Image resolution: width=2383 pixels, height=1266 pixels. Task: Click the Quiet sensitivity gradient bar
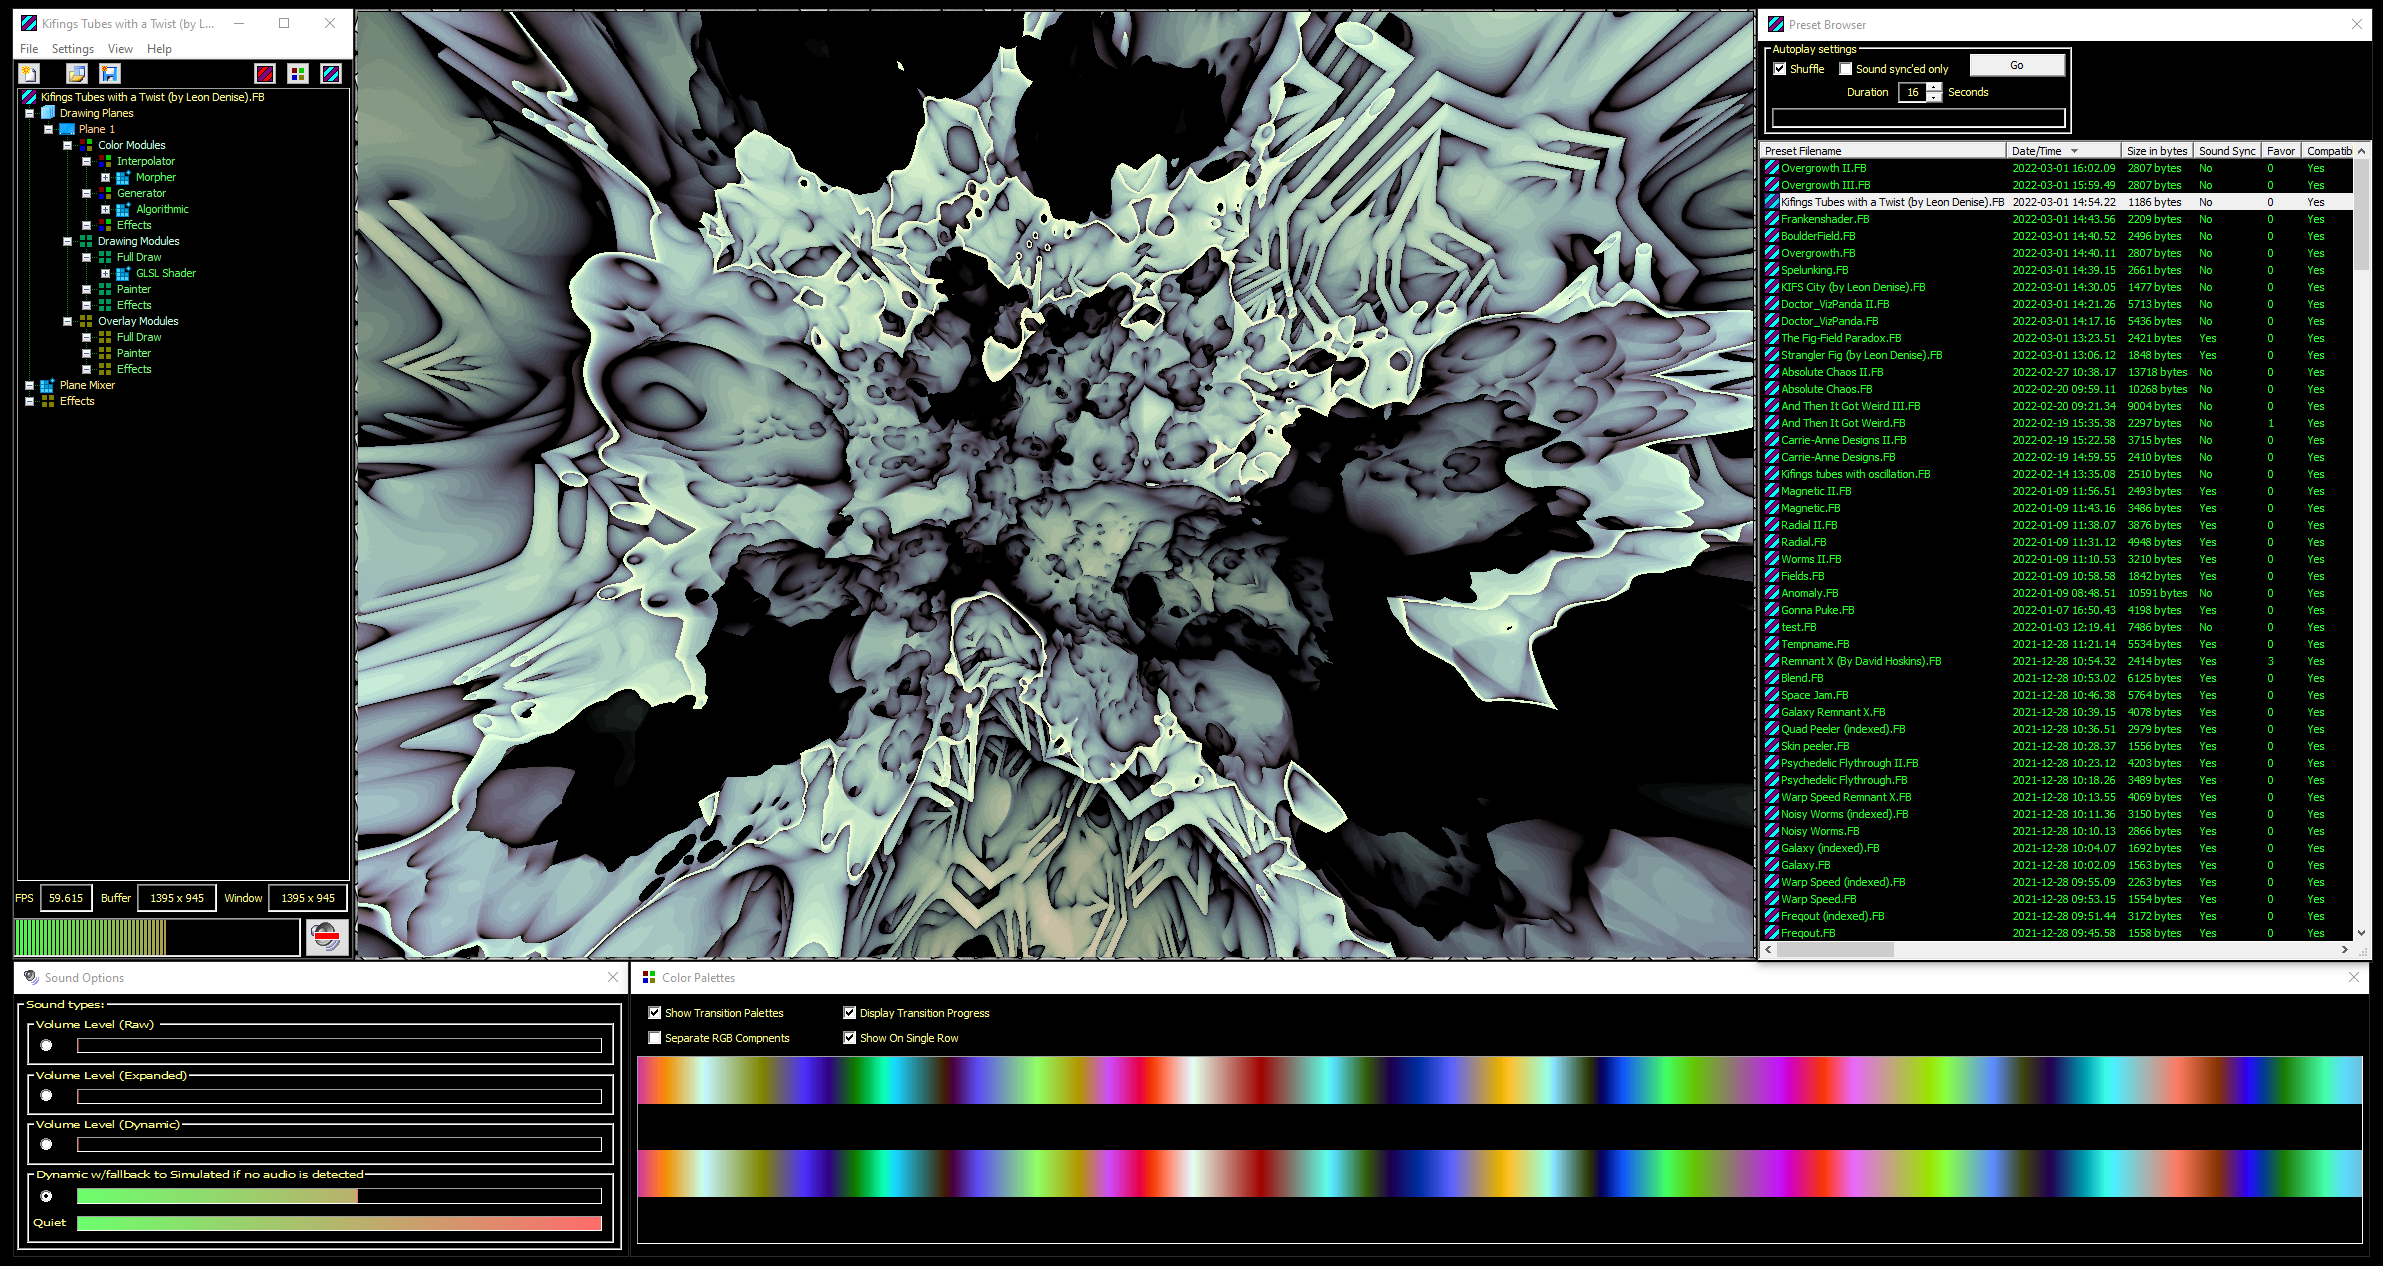coord(338,1223)
